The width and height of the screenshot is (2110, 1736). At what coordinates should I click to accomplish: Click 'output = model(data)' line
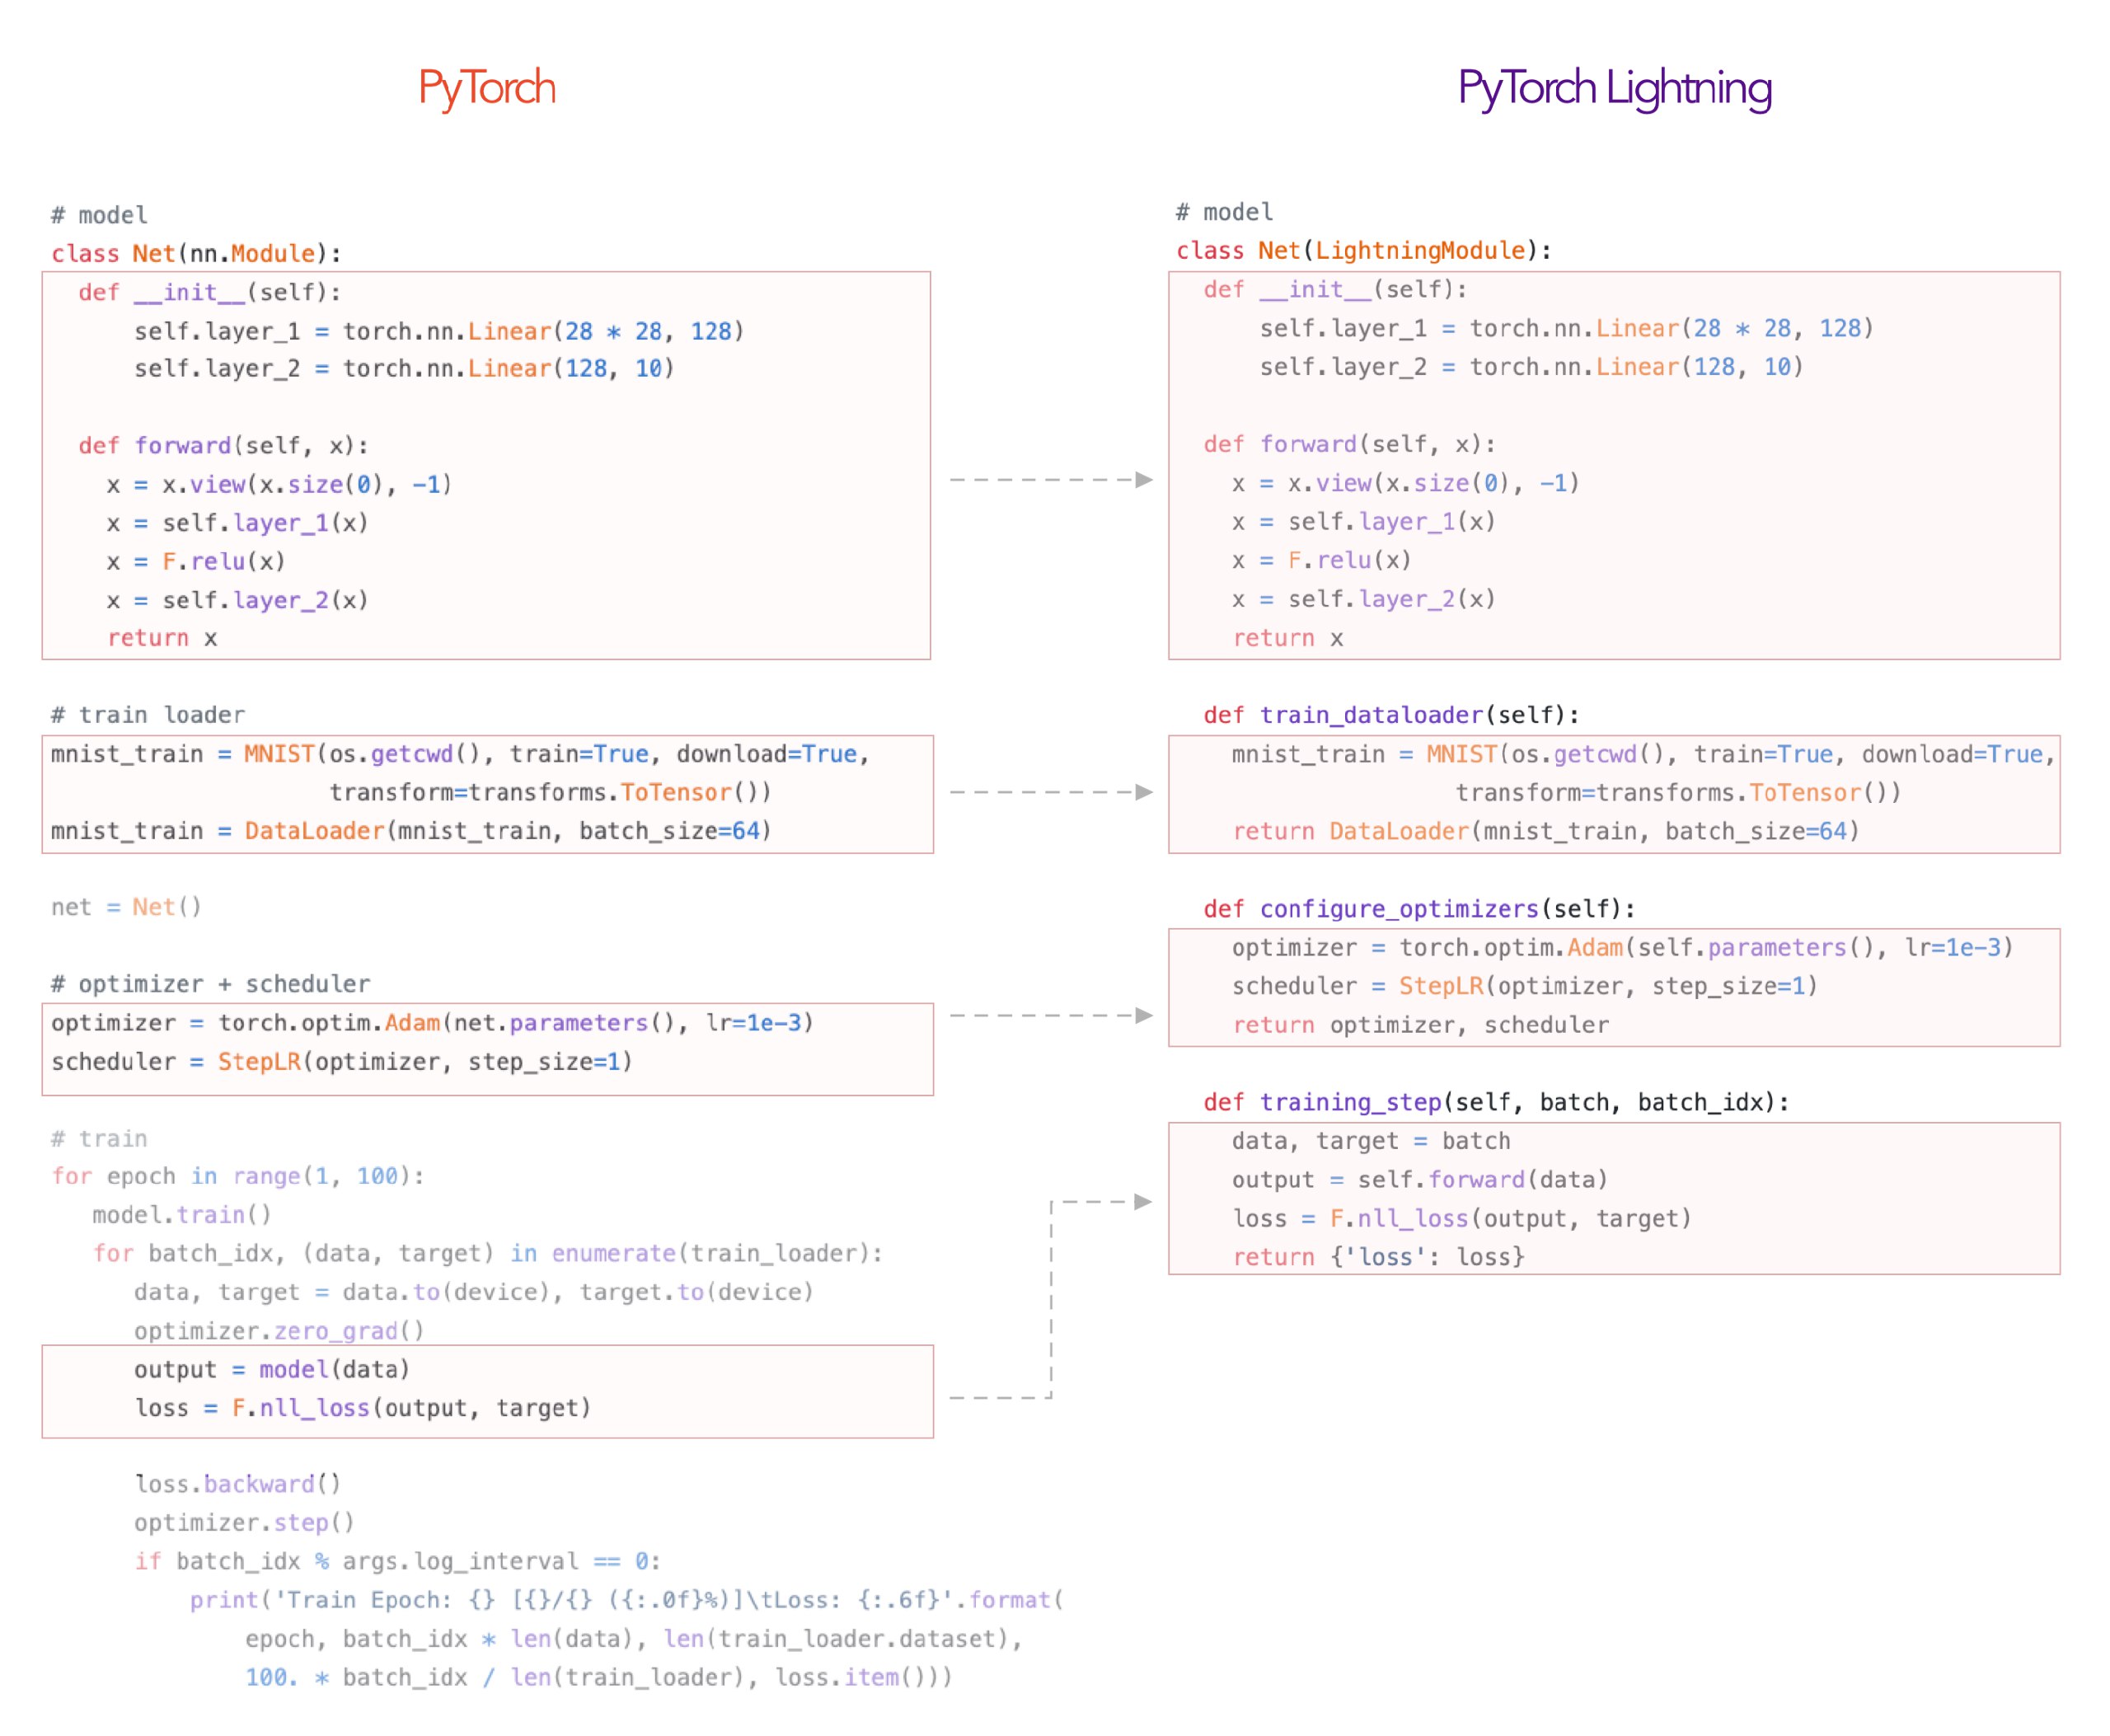coord(271,1370)
